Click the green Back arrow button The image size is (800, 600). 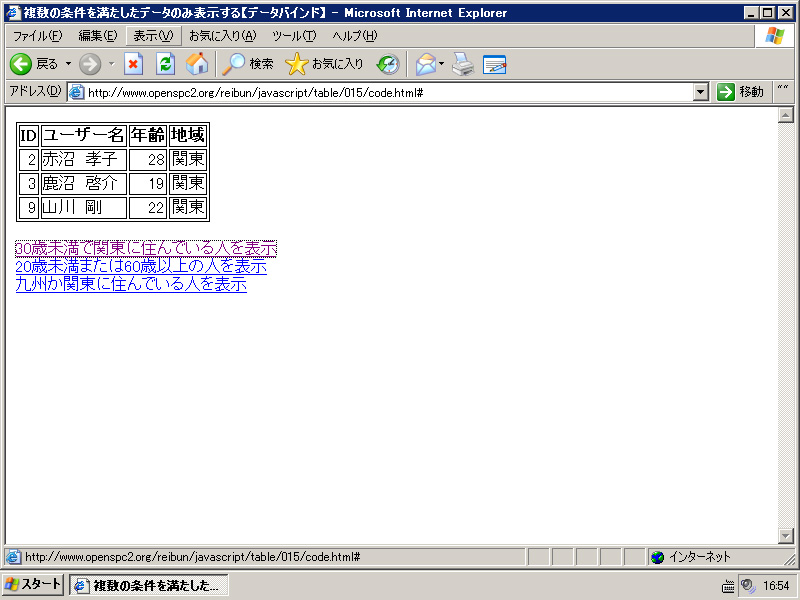coord(21,64)
